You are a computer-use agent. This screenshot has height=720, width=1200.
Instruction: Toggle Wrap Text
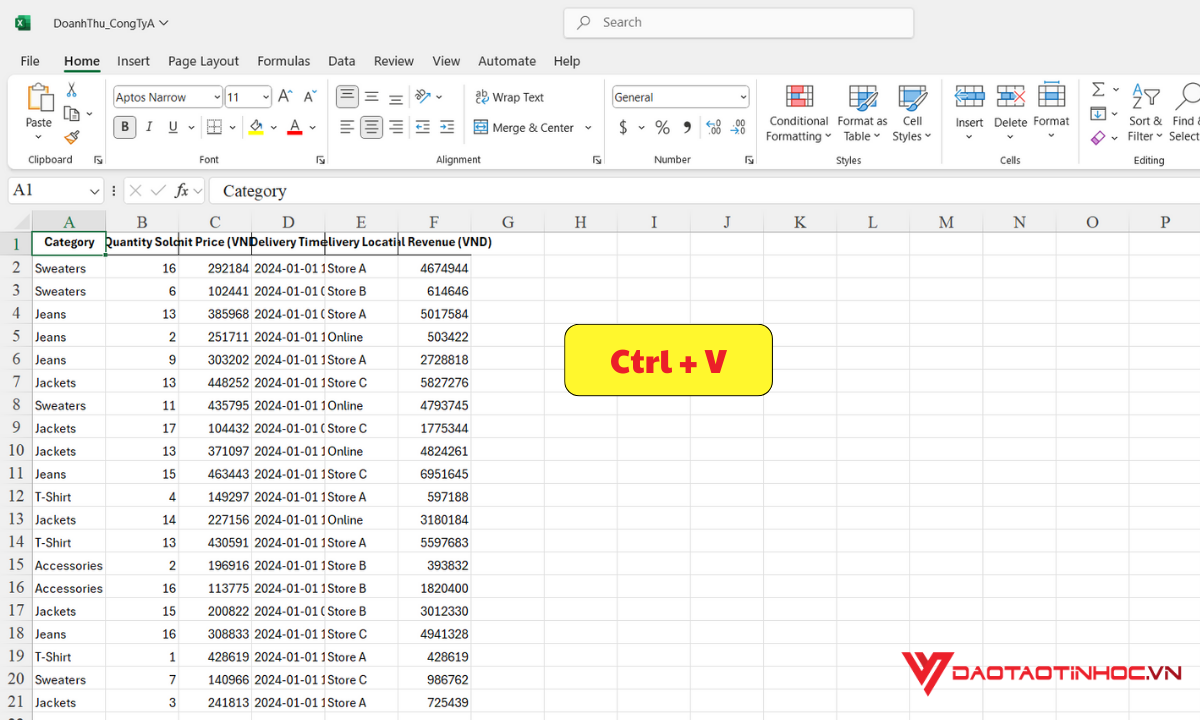[x=509, y=97]
